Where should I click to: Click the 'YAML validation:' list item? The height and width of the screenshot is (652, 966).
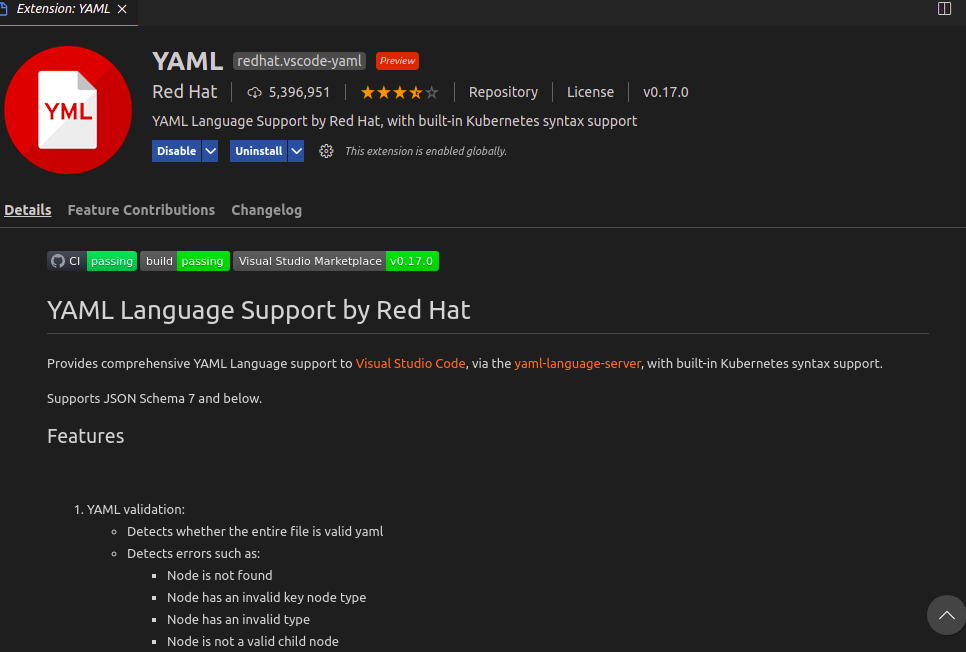(x=136, y=510)
